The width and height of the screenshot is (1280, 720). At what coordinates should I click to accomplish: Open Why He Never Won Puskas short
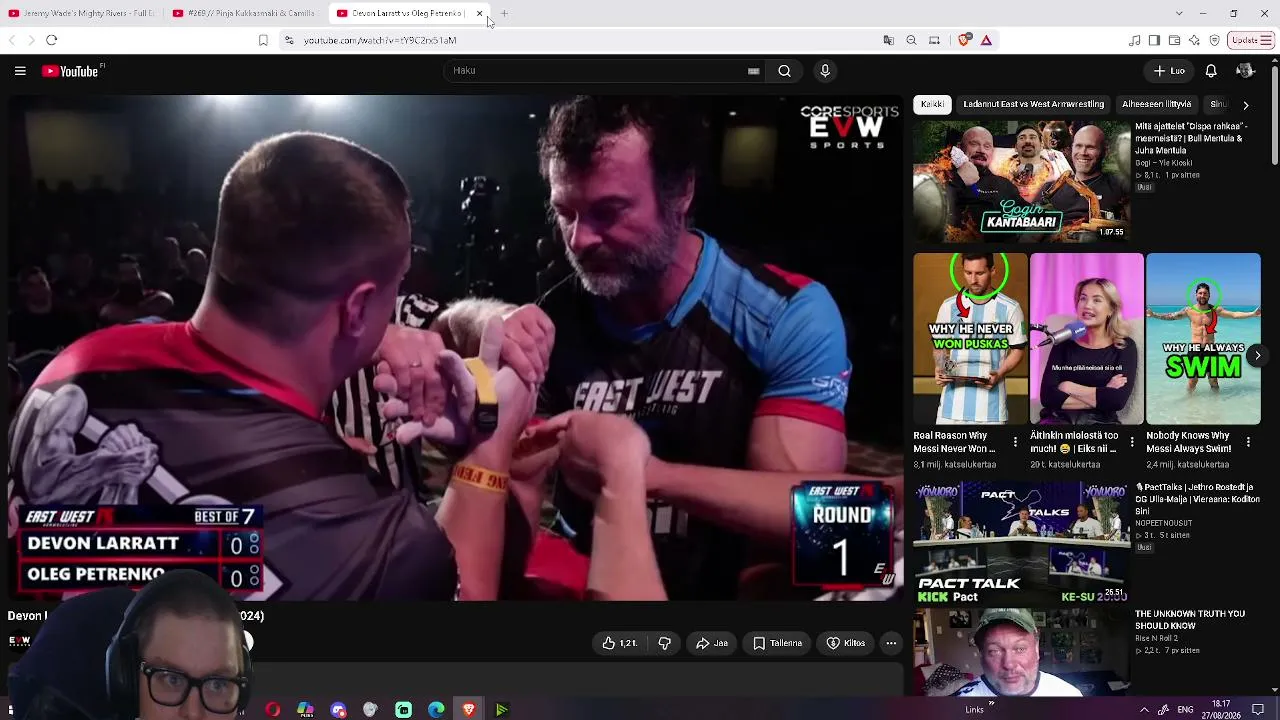pyautogui.click(x=970, y=338)
